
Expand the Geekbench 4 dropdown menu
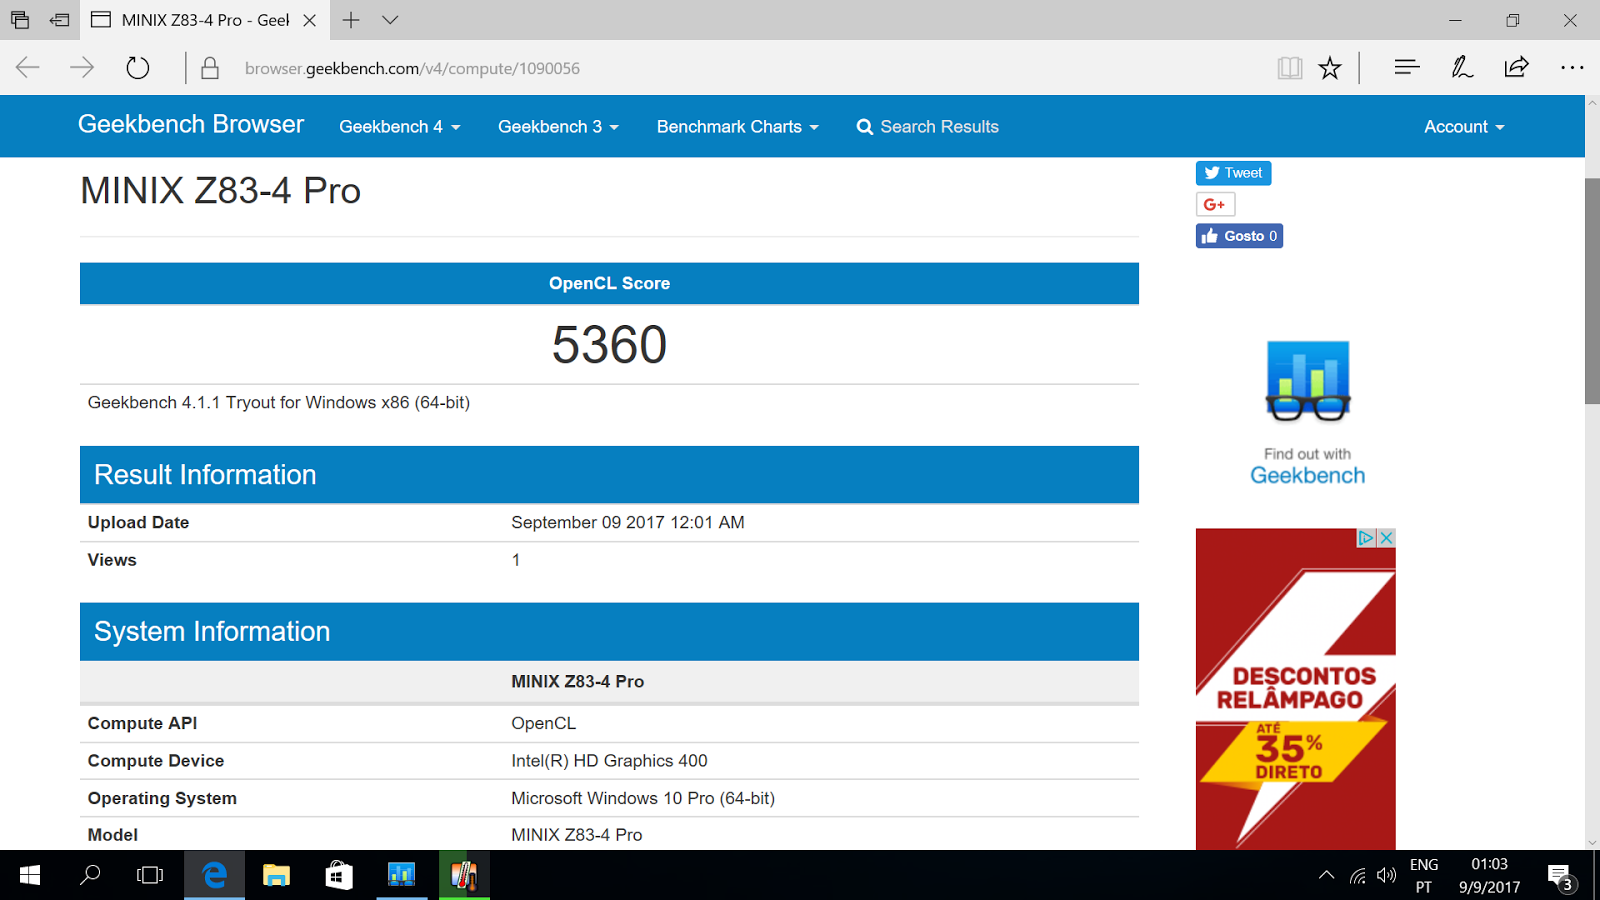pos(400,127)
